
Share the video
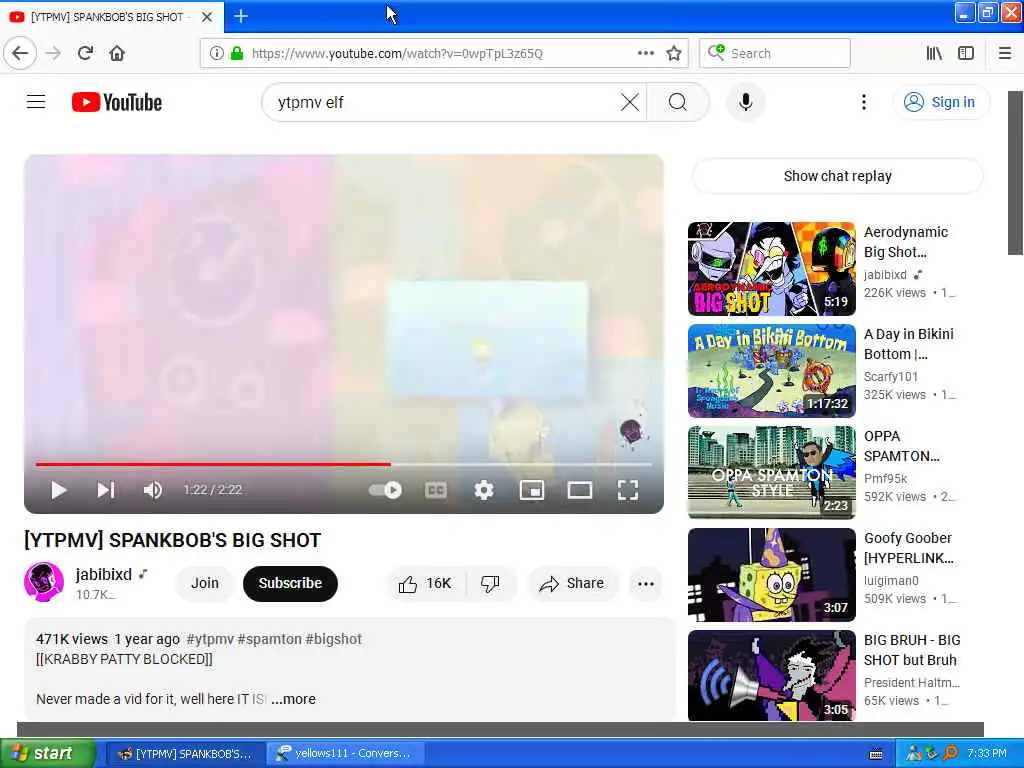coord(571,583)
